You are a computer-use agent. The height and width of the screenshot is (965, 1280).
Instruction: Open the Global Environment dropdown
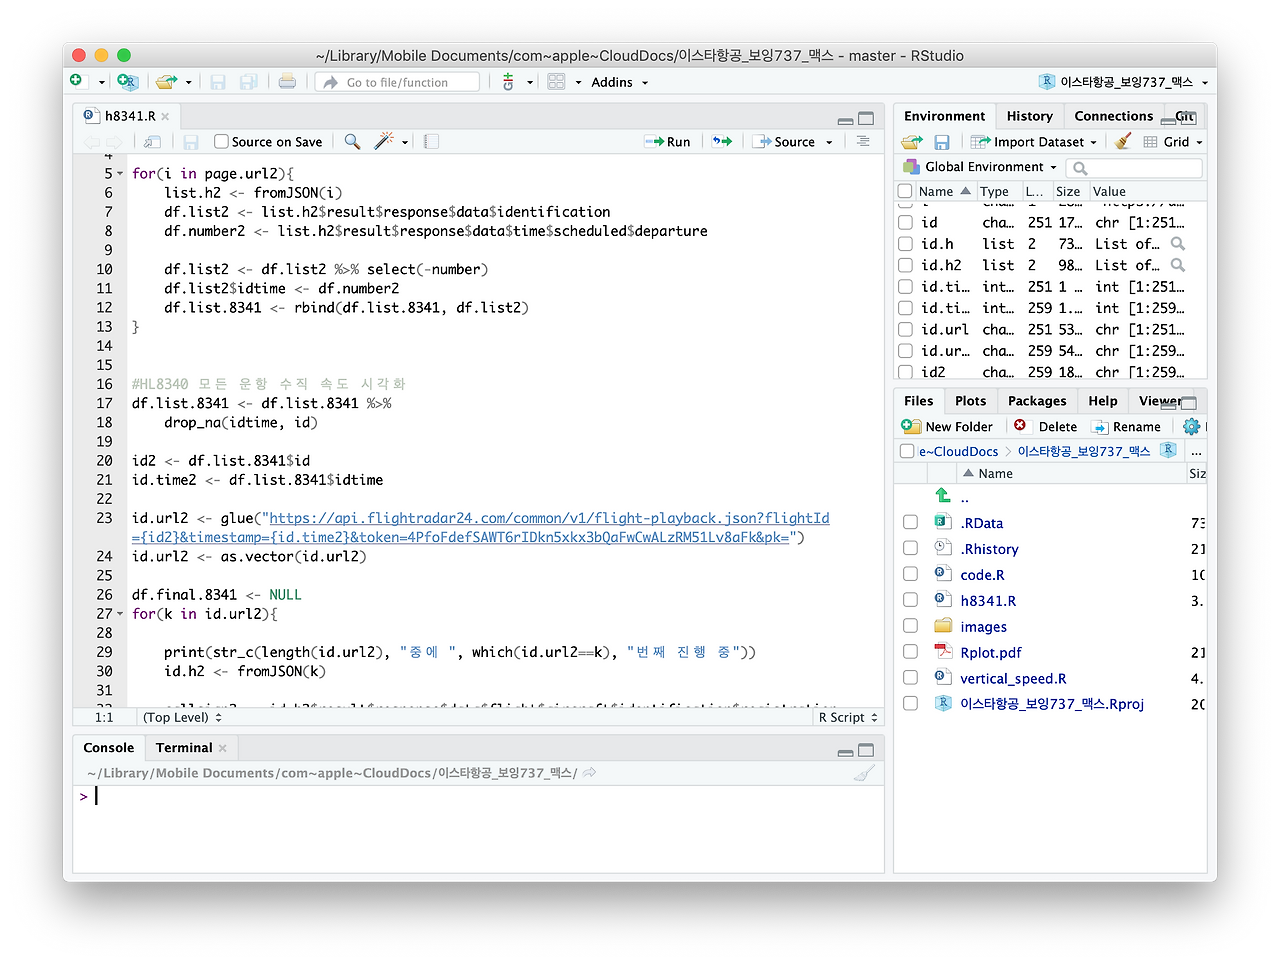pyautogui.click(x=980, y=167)
